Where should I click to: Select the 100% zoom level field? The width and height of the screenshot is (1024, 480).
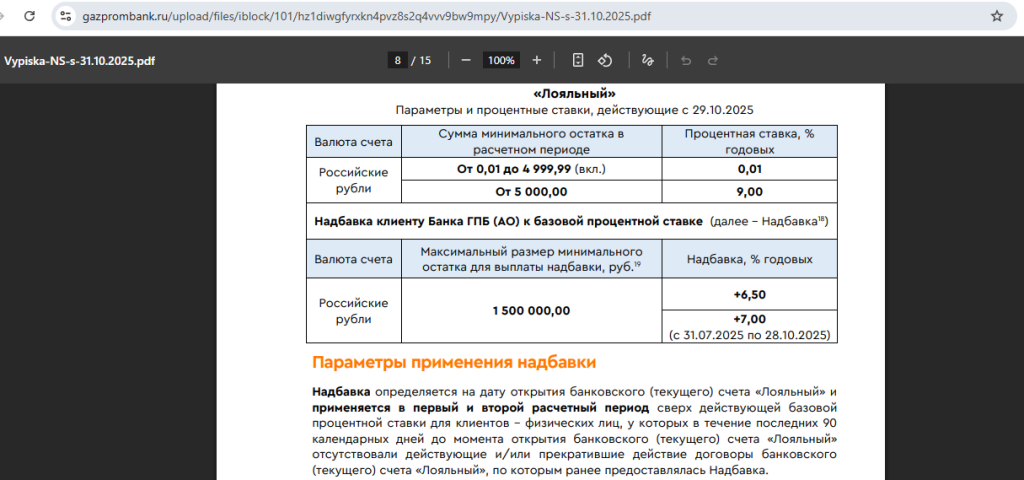501,60
